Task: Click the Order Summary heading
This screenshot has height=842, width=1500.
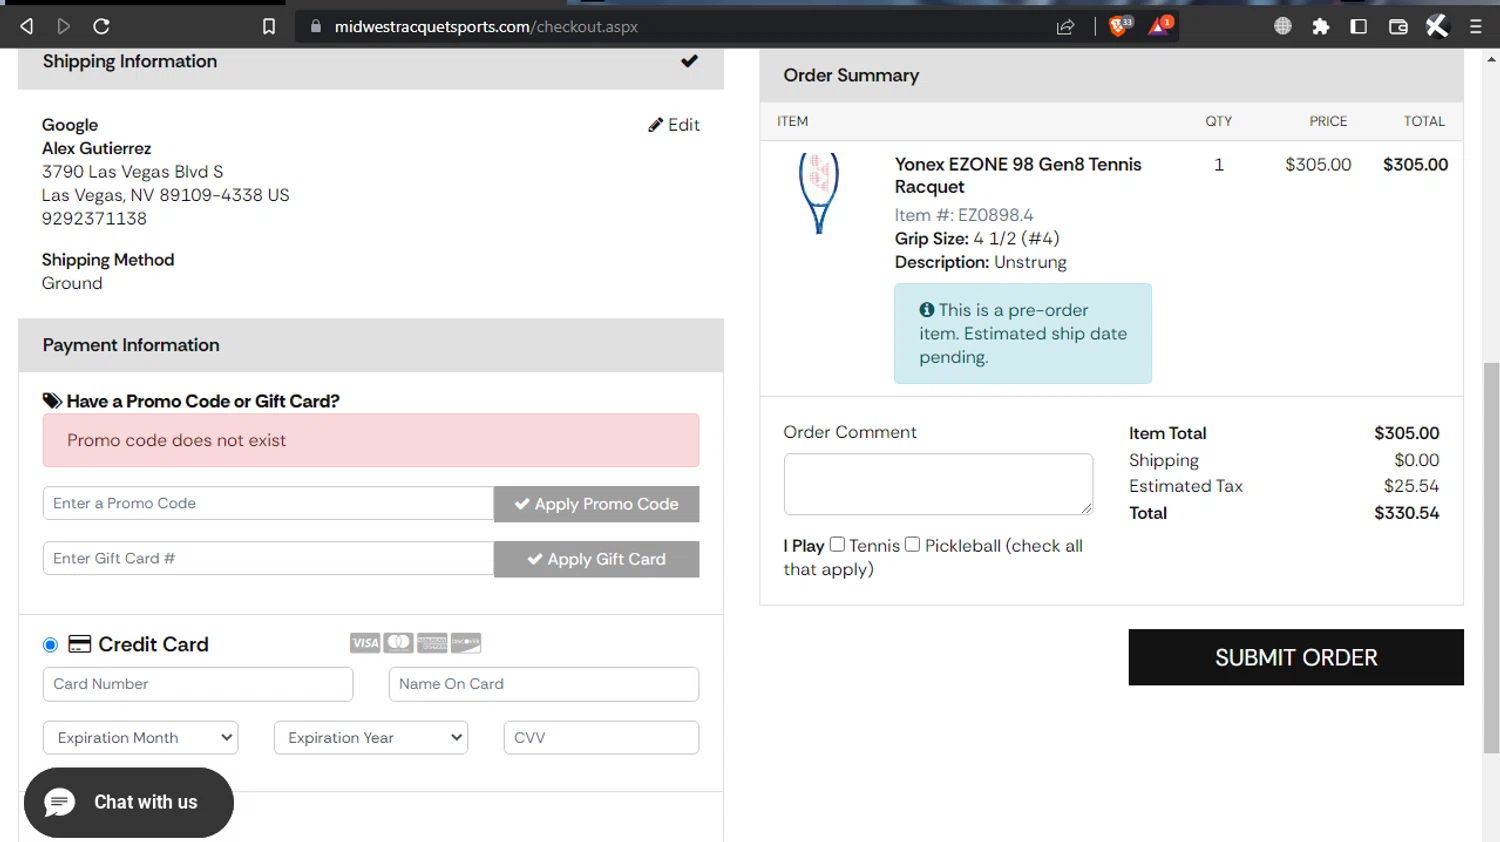Action: tap(851, 75)
